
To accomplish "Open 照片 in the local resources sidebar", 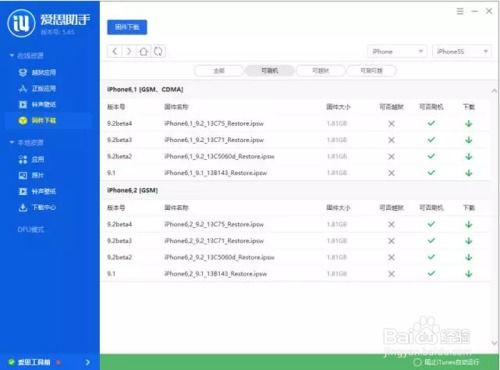I will click(x=31, y=175).
